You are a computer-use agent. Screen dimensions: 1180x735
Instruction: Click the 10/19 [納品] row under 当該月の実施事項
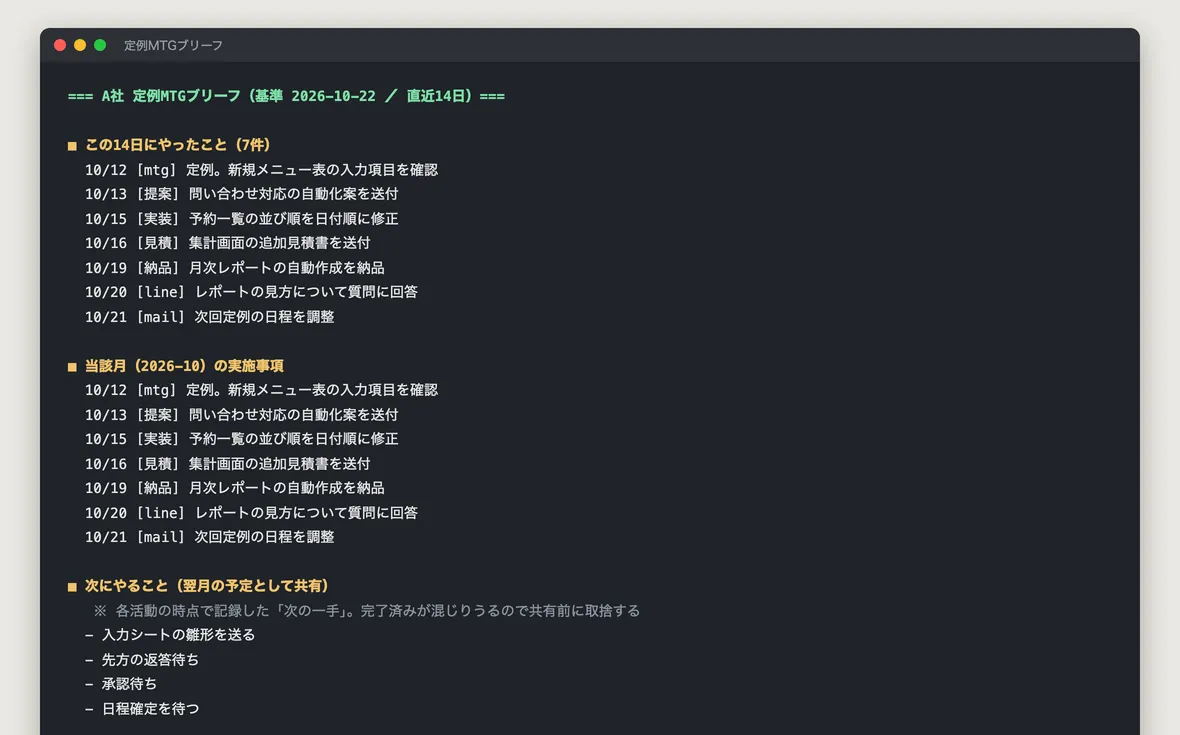click(235, 487)
